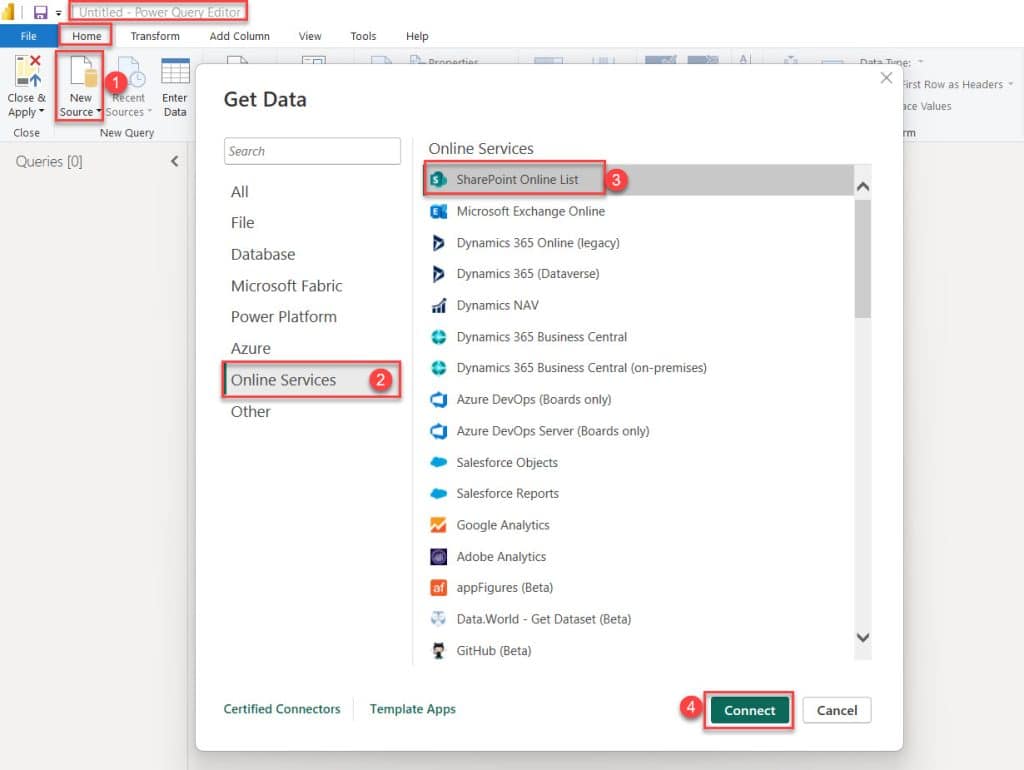Image resolution: width=1024 pixels, height=770 pixels.
Task: Select the Online Services category
Action: [x=312, y=380]
